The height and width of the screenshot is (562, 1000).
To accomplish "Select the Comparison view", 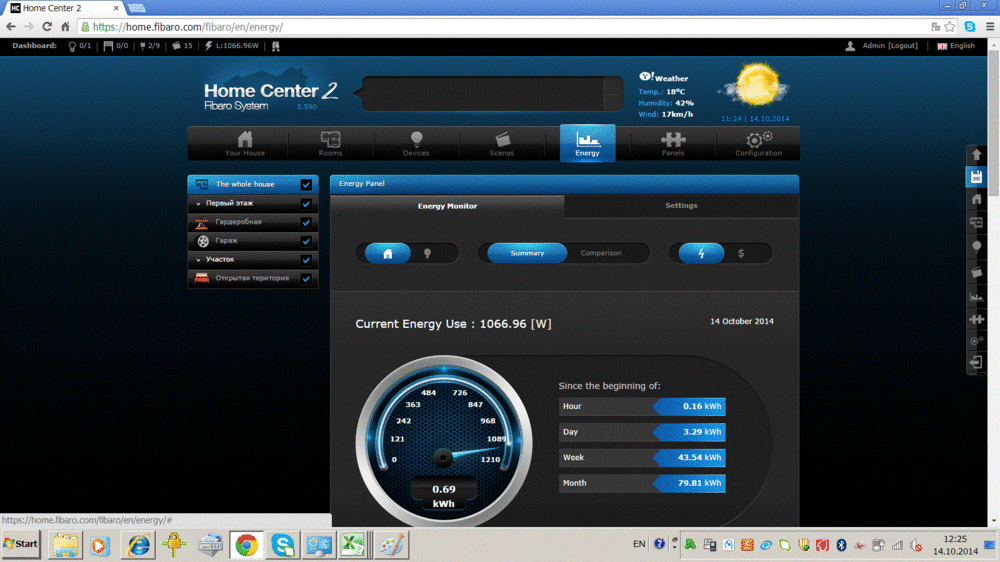I will point(601,253).
